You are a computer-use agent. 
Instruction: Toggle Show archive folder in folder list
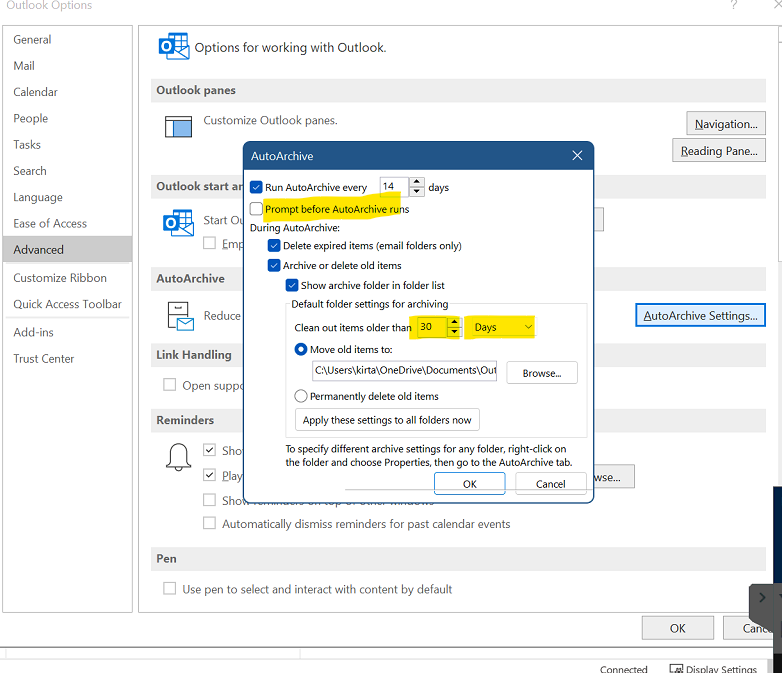[292, 285]
